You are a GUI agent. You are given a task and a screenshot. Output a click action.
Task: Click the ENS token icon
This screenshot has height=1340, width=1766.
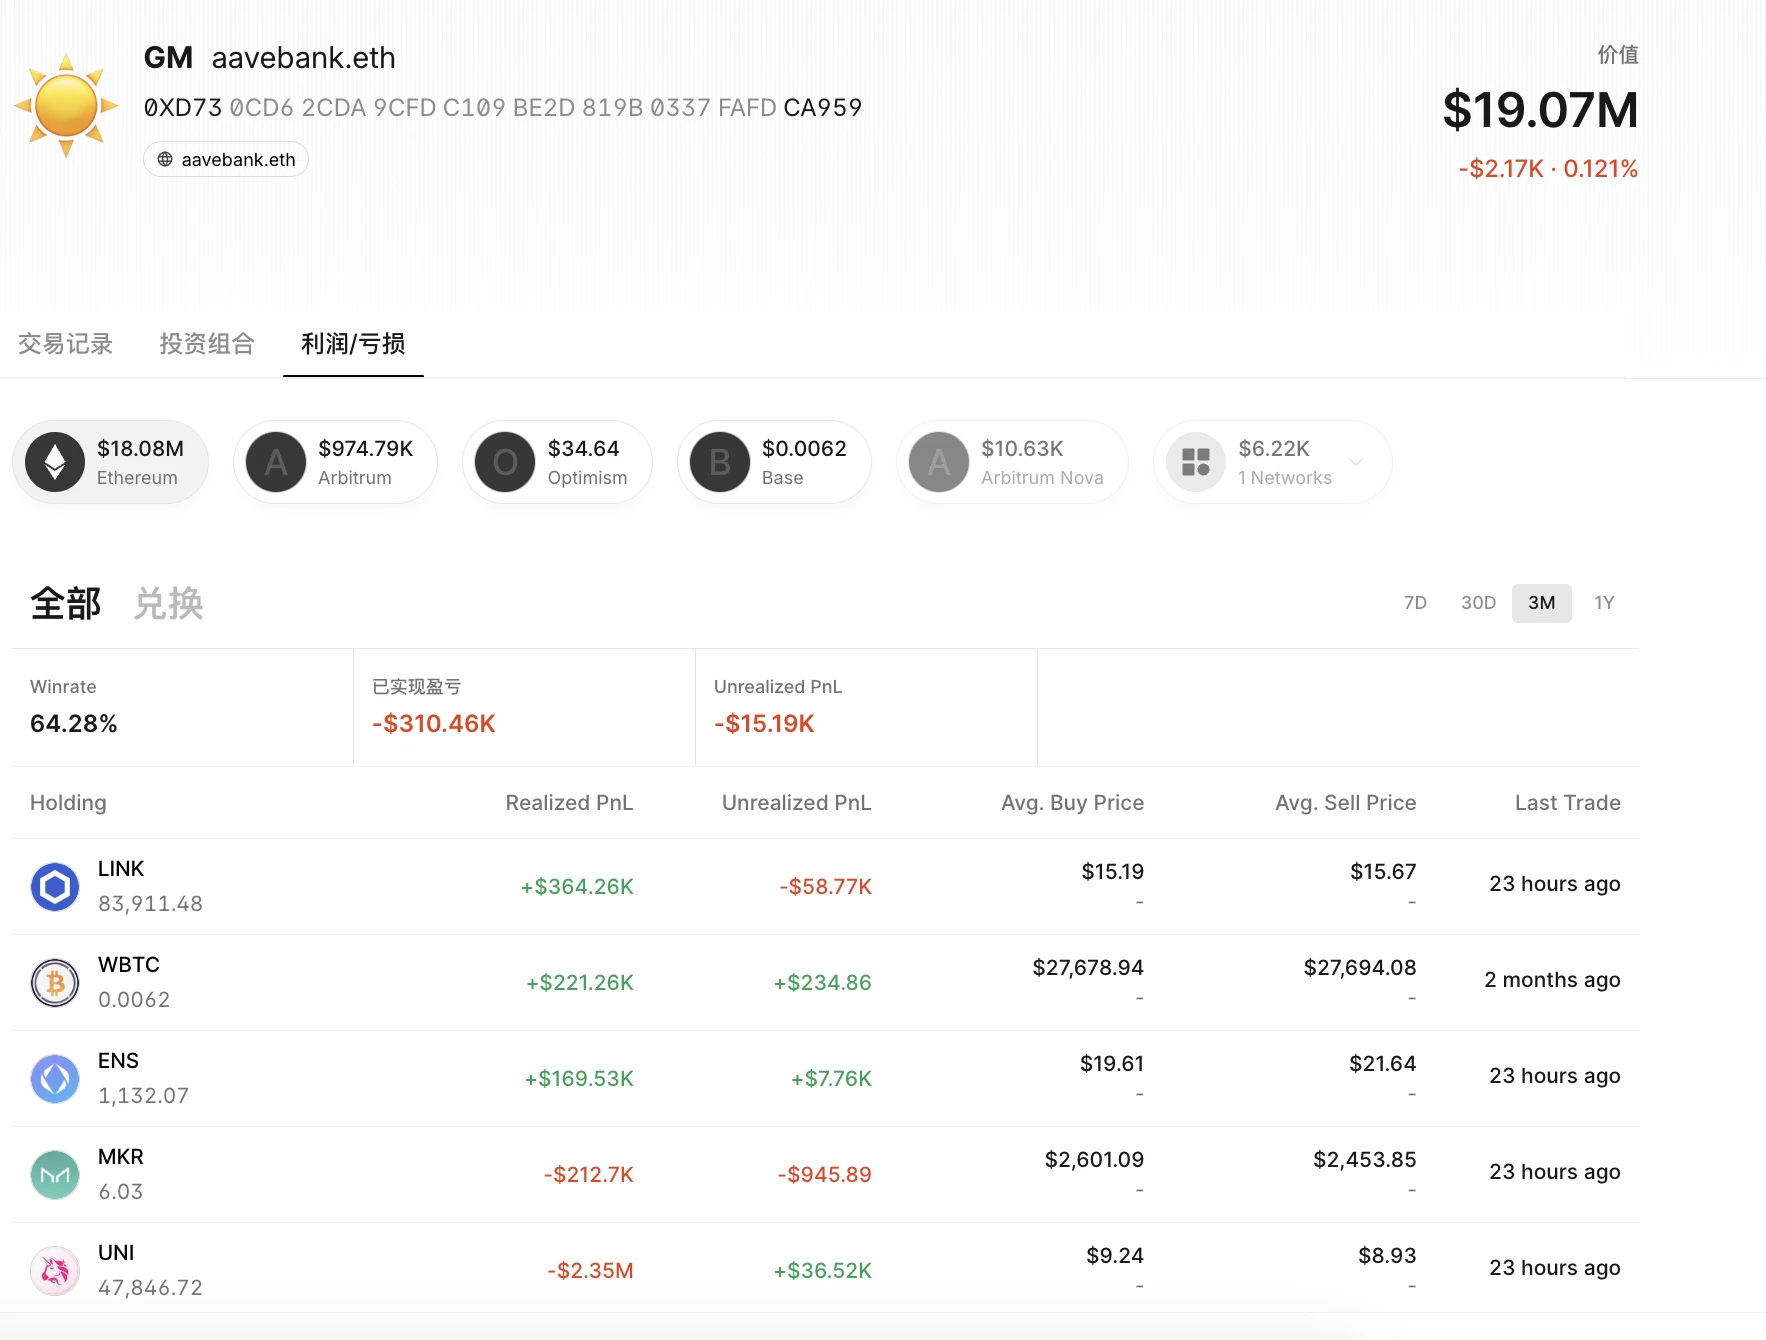(55, 1079)
